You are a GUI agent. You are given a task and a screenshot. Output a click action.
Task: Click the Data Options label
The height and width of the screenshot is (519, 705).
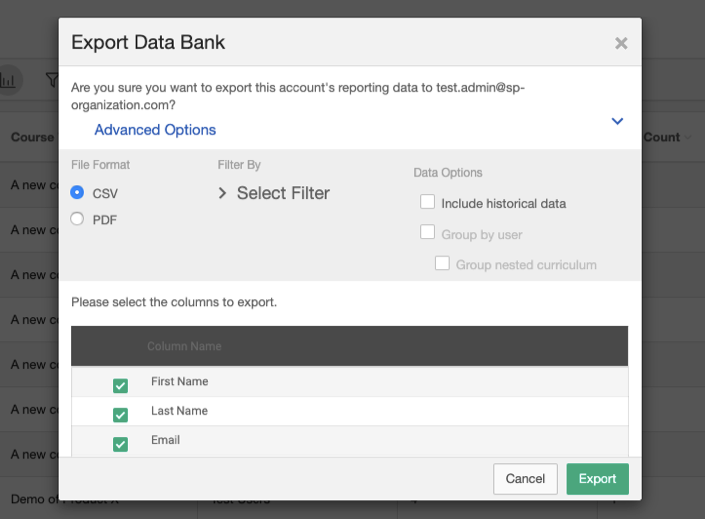(x=448, y=173)
